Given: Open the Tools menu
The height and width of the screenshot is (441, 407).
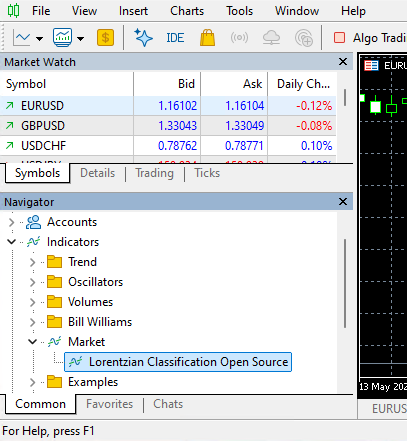Looking at the screenshot, I should 239,11.
